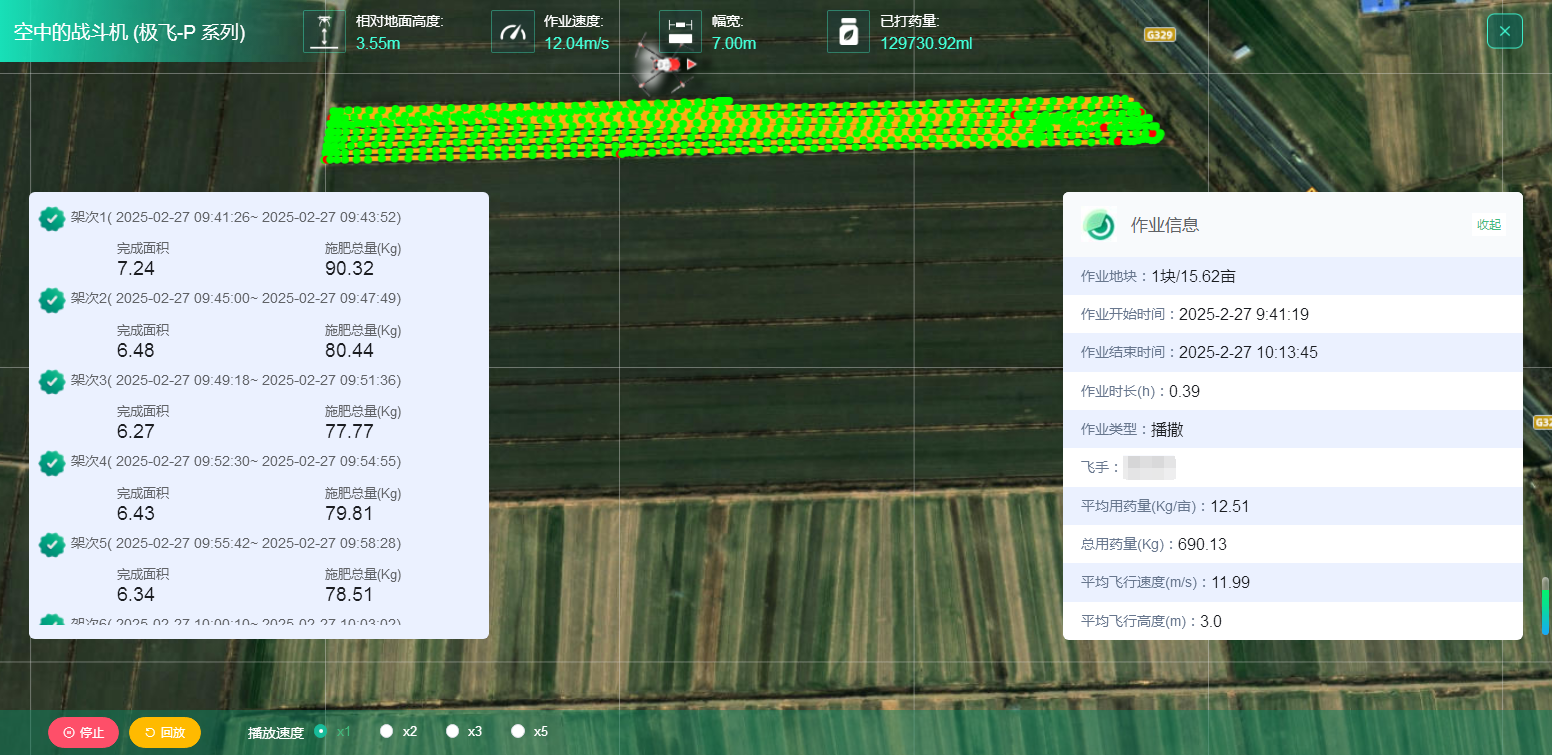Select x3 playback speed
Viewport: 1552px width, 755px height.
coord(452,731)
